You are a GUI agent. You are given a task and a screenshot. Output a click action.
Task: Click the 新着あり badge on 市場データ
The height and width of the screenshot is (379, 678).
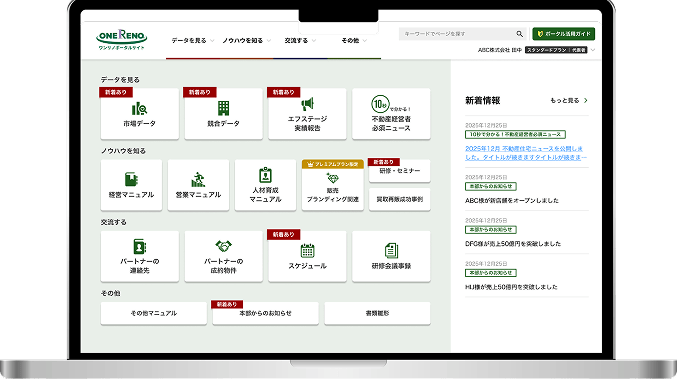coord(116,92)
